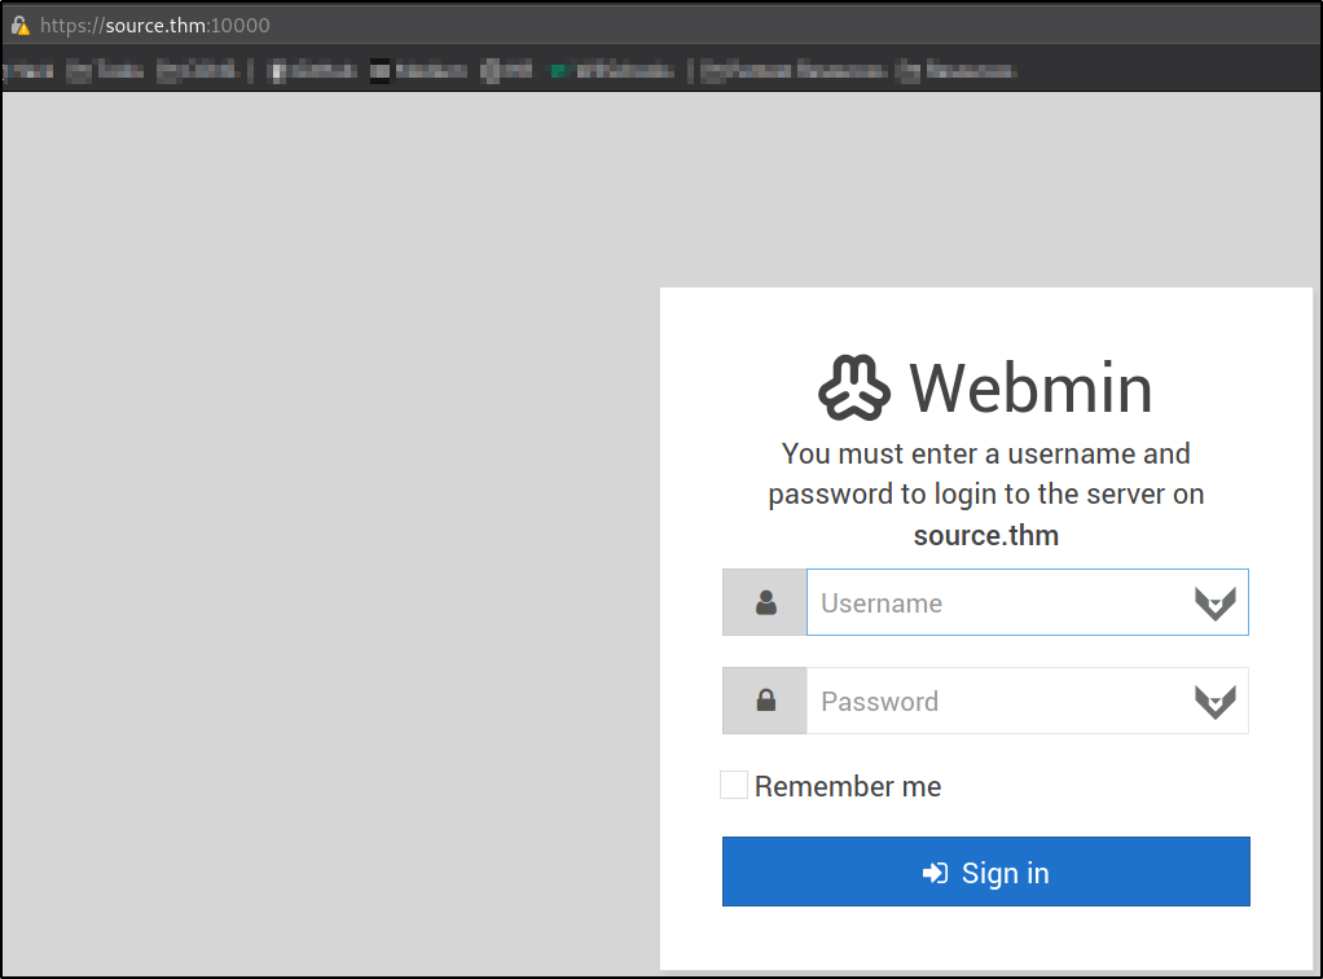Click the password manager icon in Username field

(x=1215, y=603)
